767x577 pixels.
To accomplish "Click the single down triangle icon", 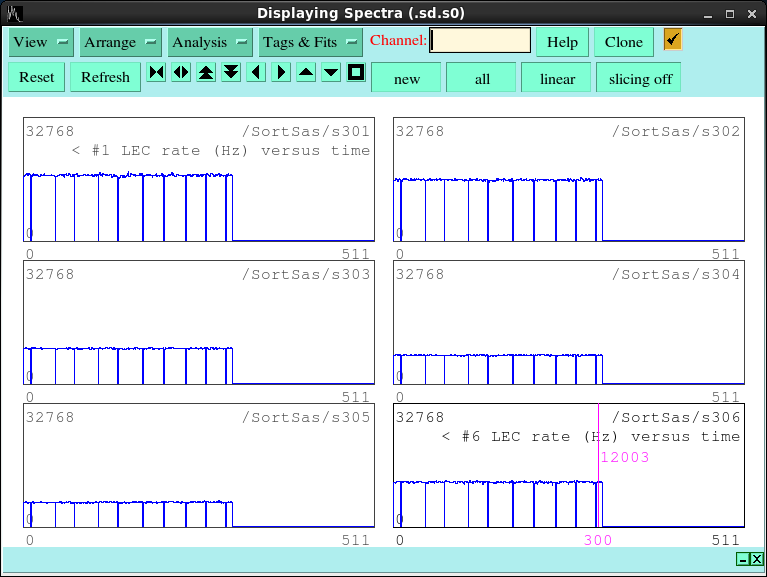I will (x=331, y=73).
